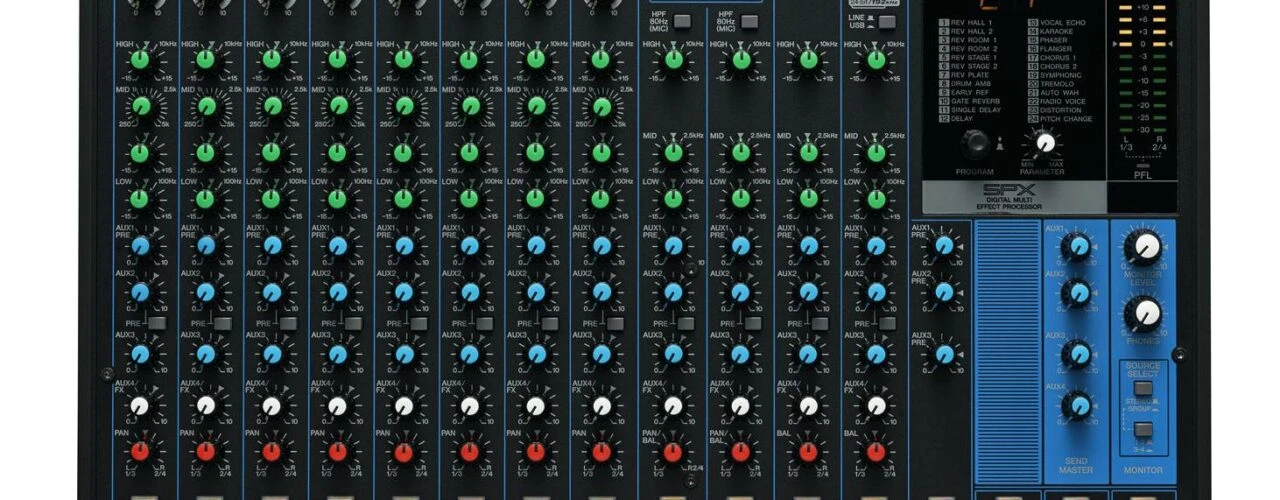Toggle the LINE/USB input switch
Screen dimensions: 1280x500
coord(886,22)
